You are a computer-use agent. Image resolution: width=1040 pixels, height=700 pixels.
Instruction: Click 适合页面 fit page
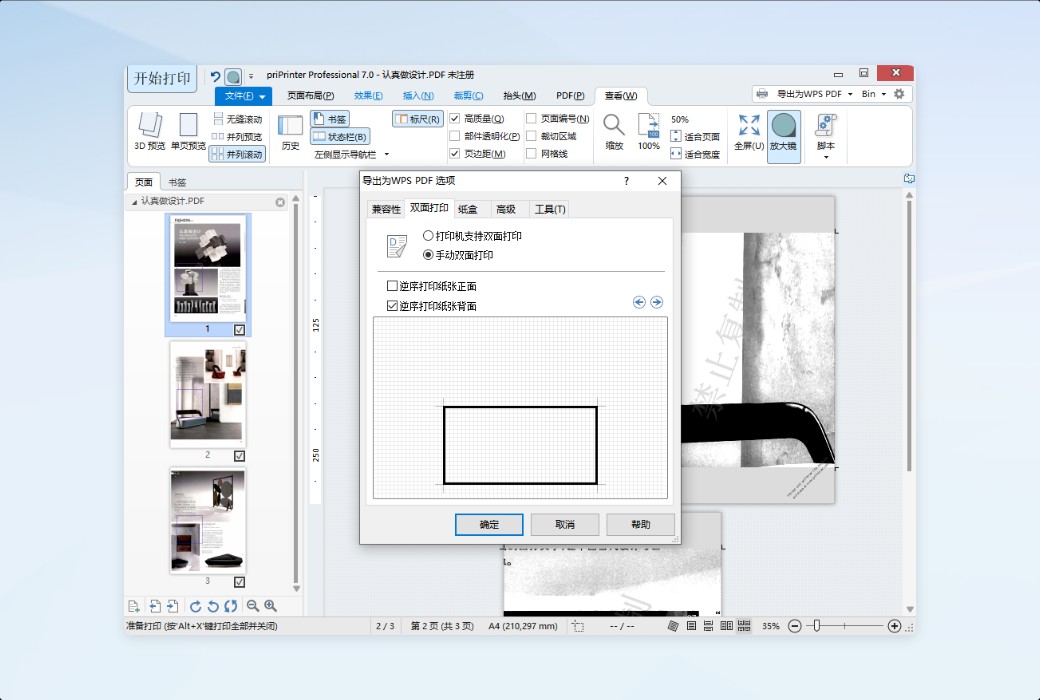tap(695, 137)
